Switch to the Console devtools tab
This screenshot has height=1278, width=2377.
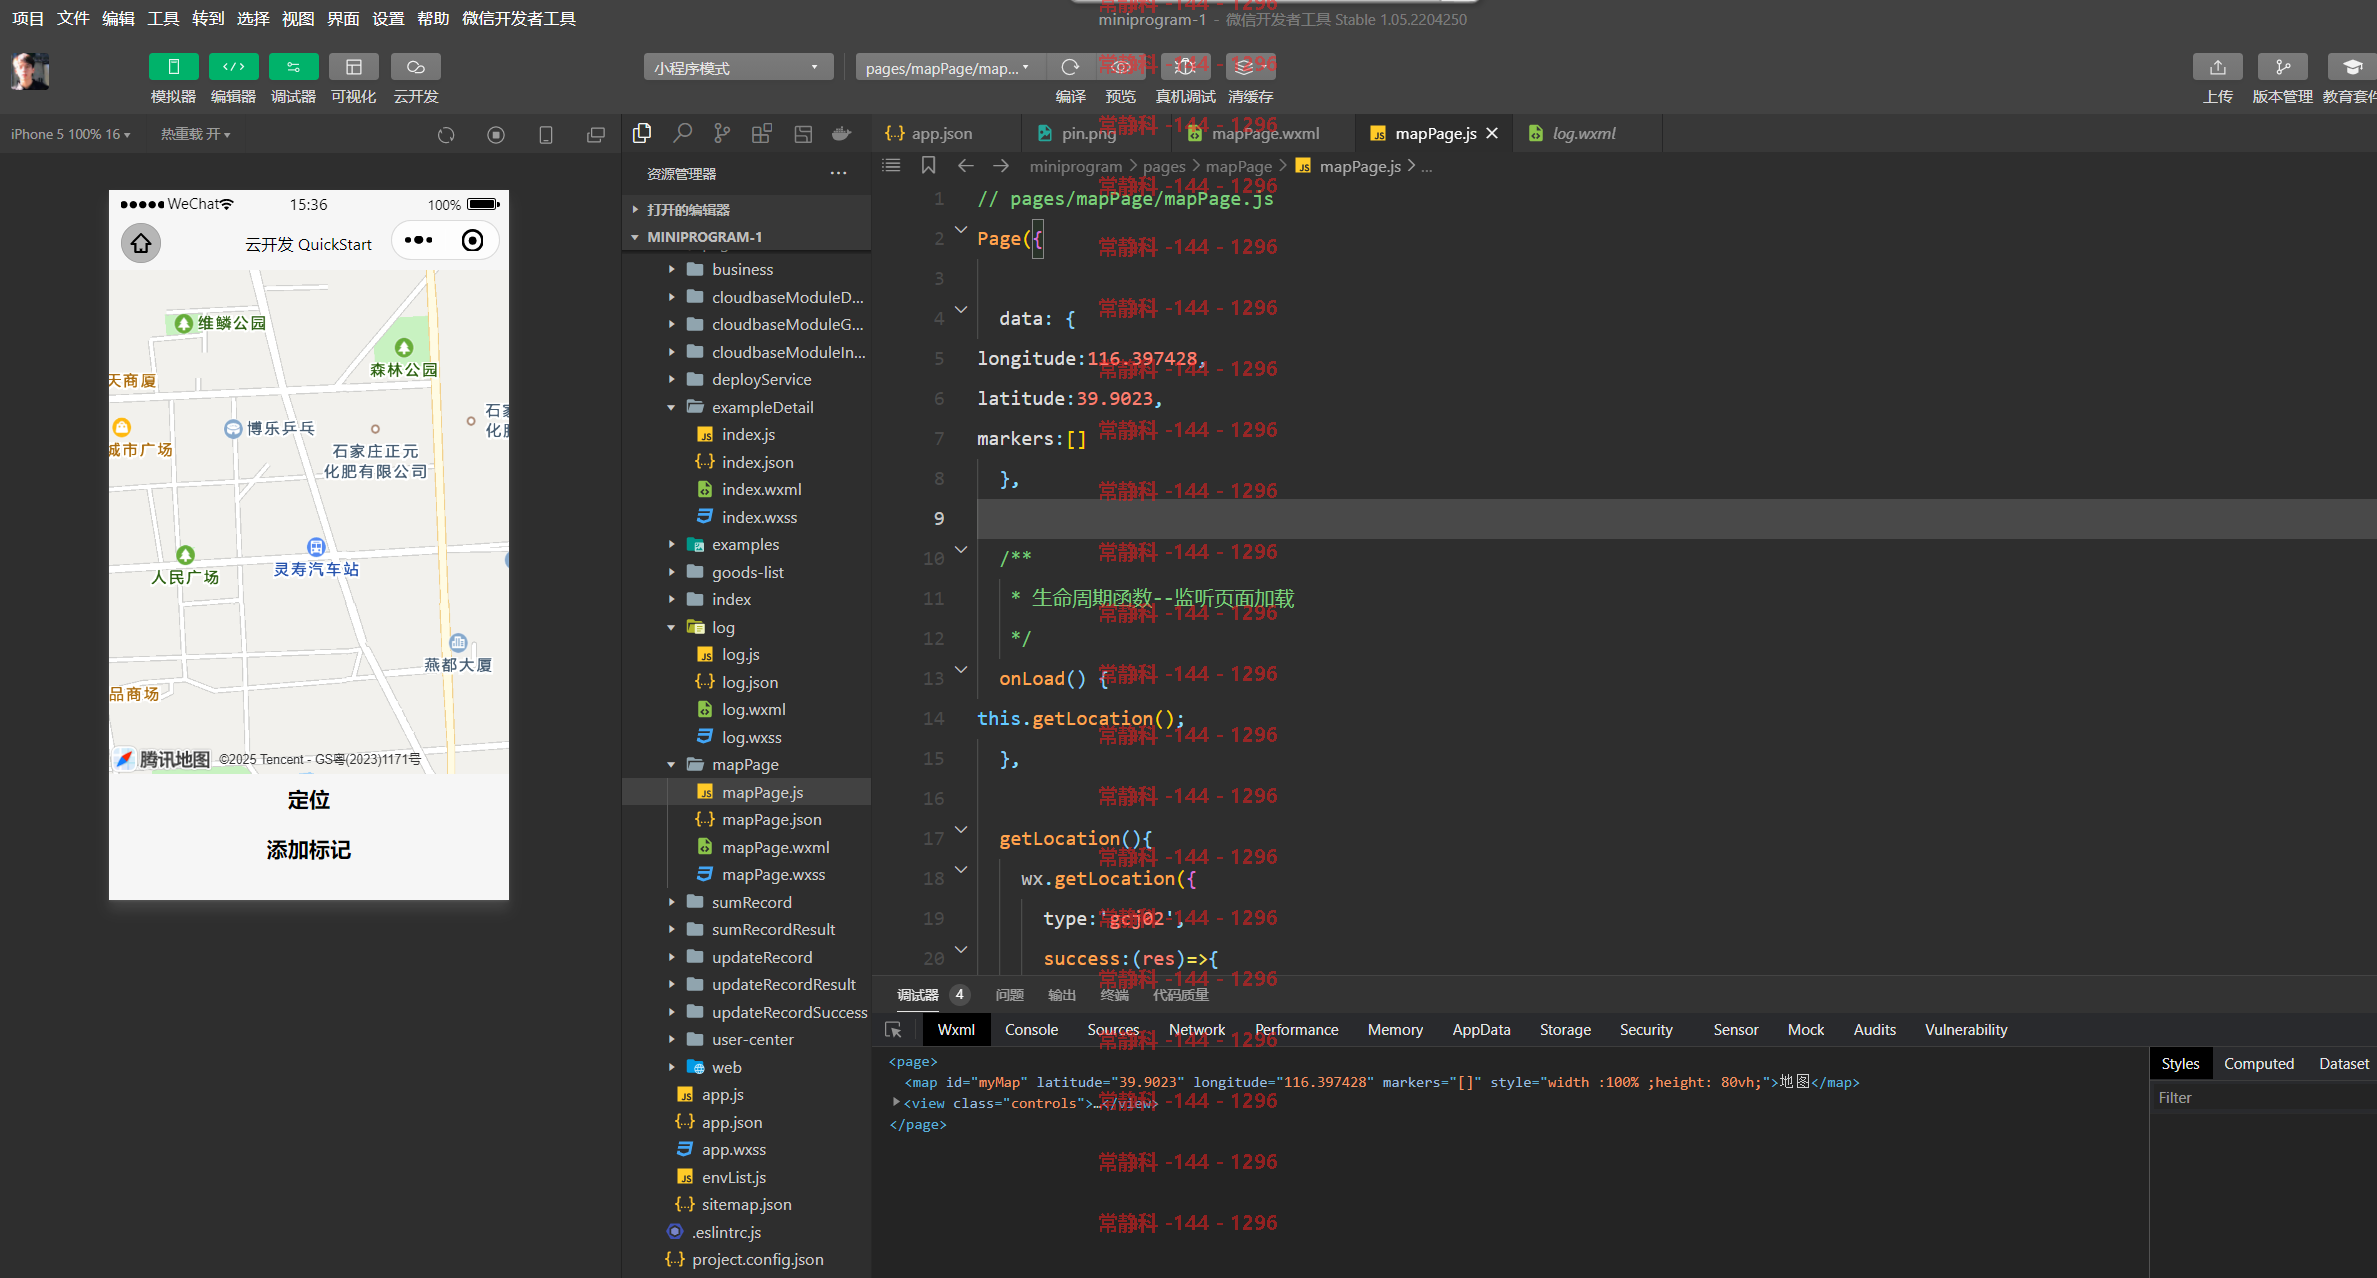point(1031,1029)
